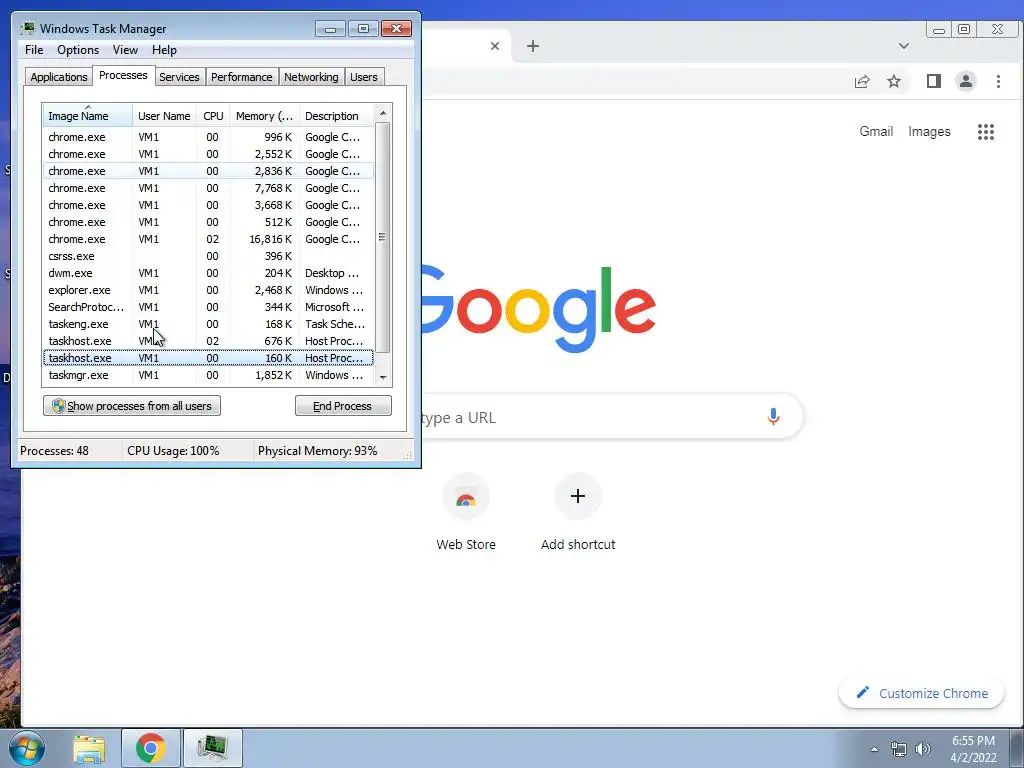
Task: Open the Help menu in Task Manager
Action: [x=164, y=50]
